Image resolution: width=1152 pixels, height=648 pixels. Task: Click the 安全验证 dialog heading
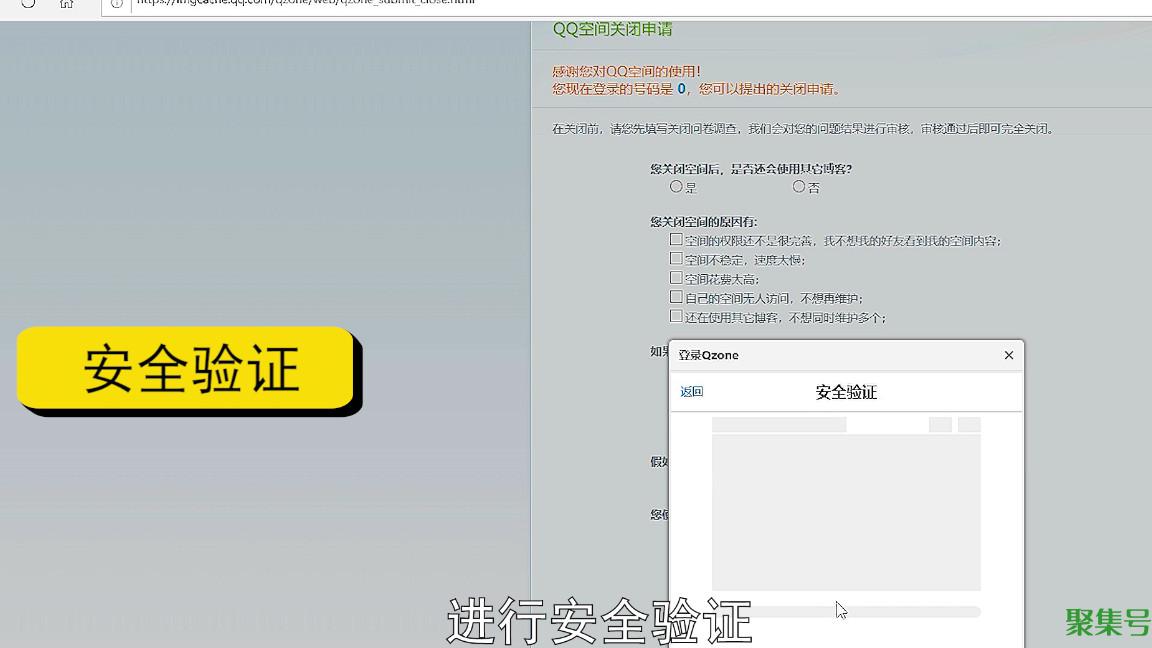pos(846,392)
